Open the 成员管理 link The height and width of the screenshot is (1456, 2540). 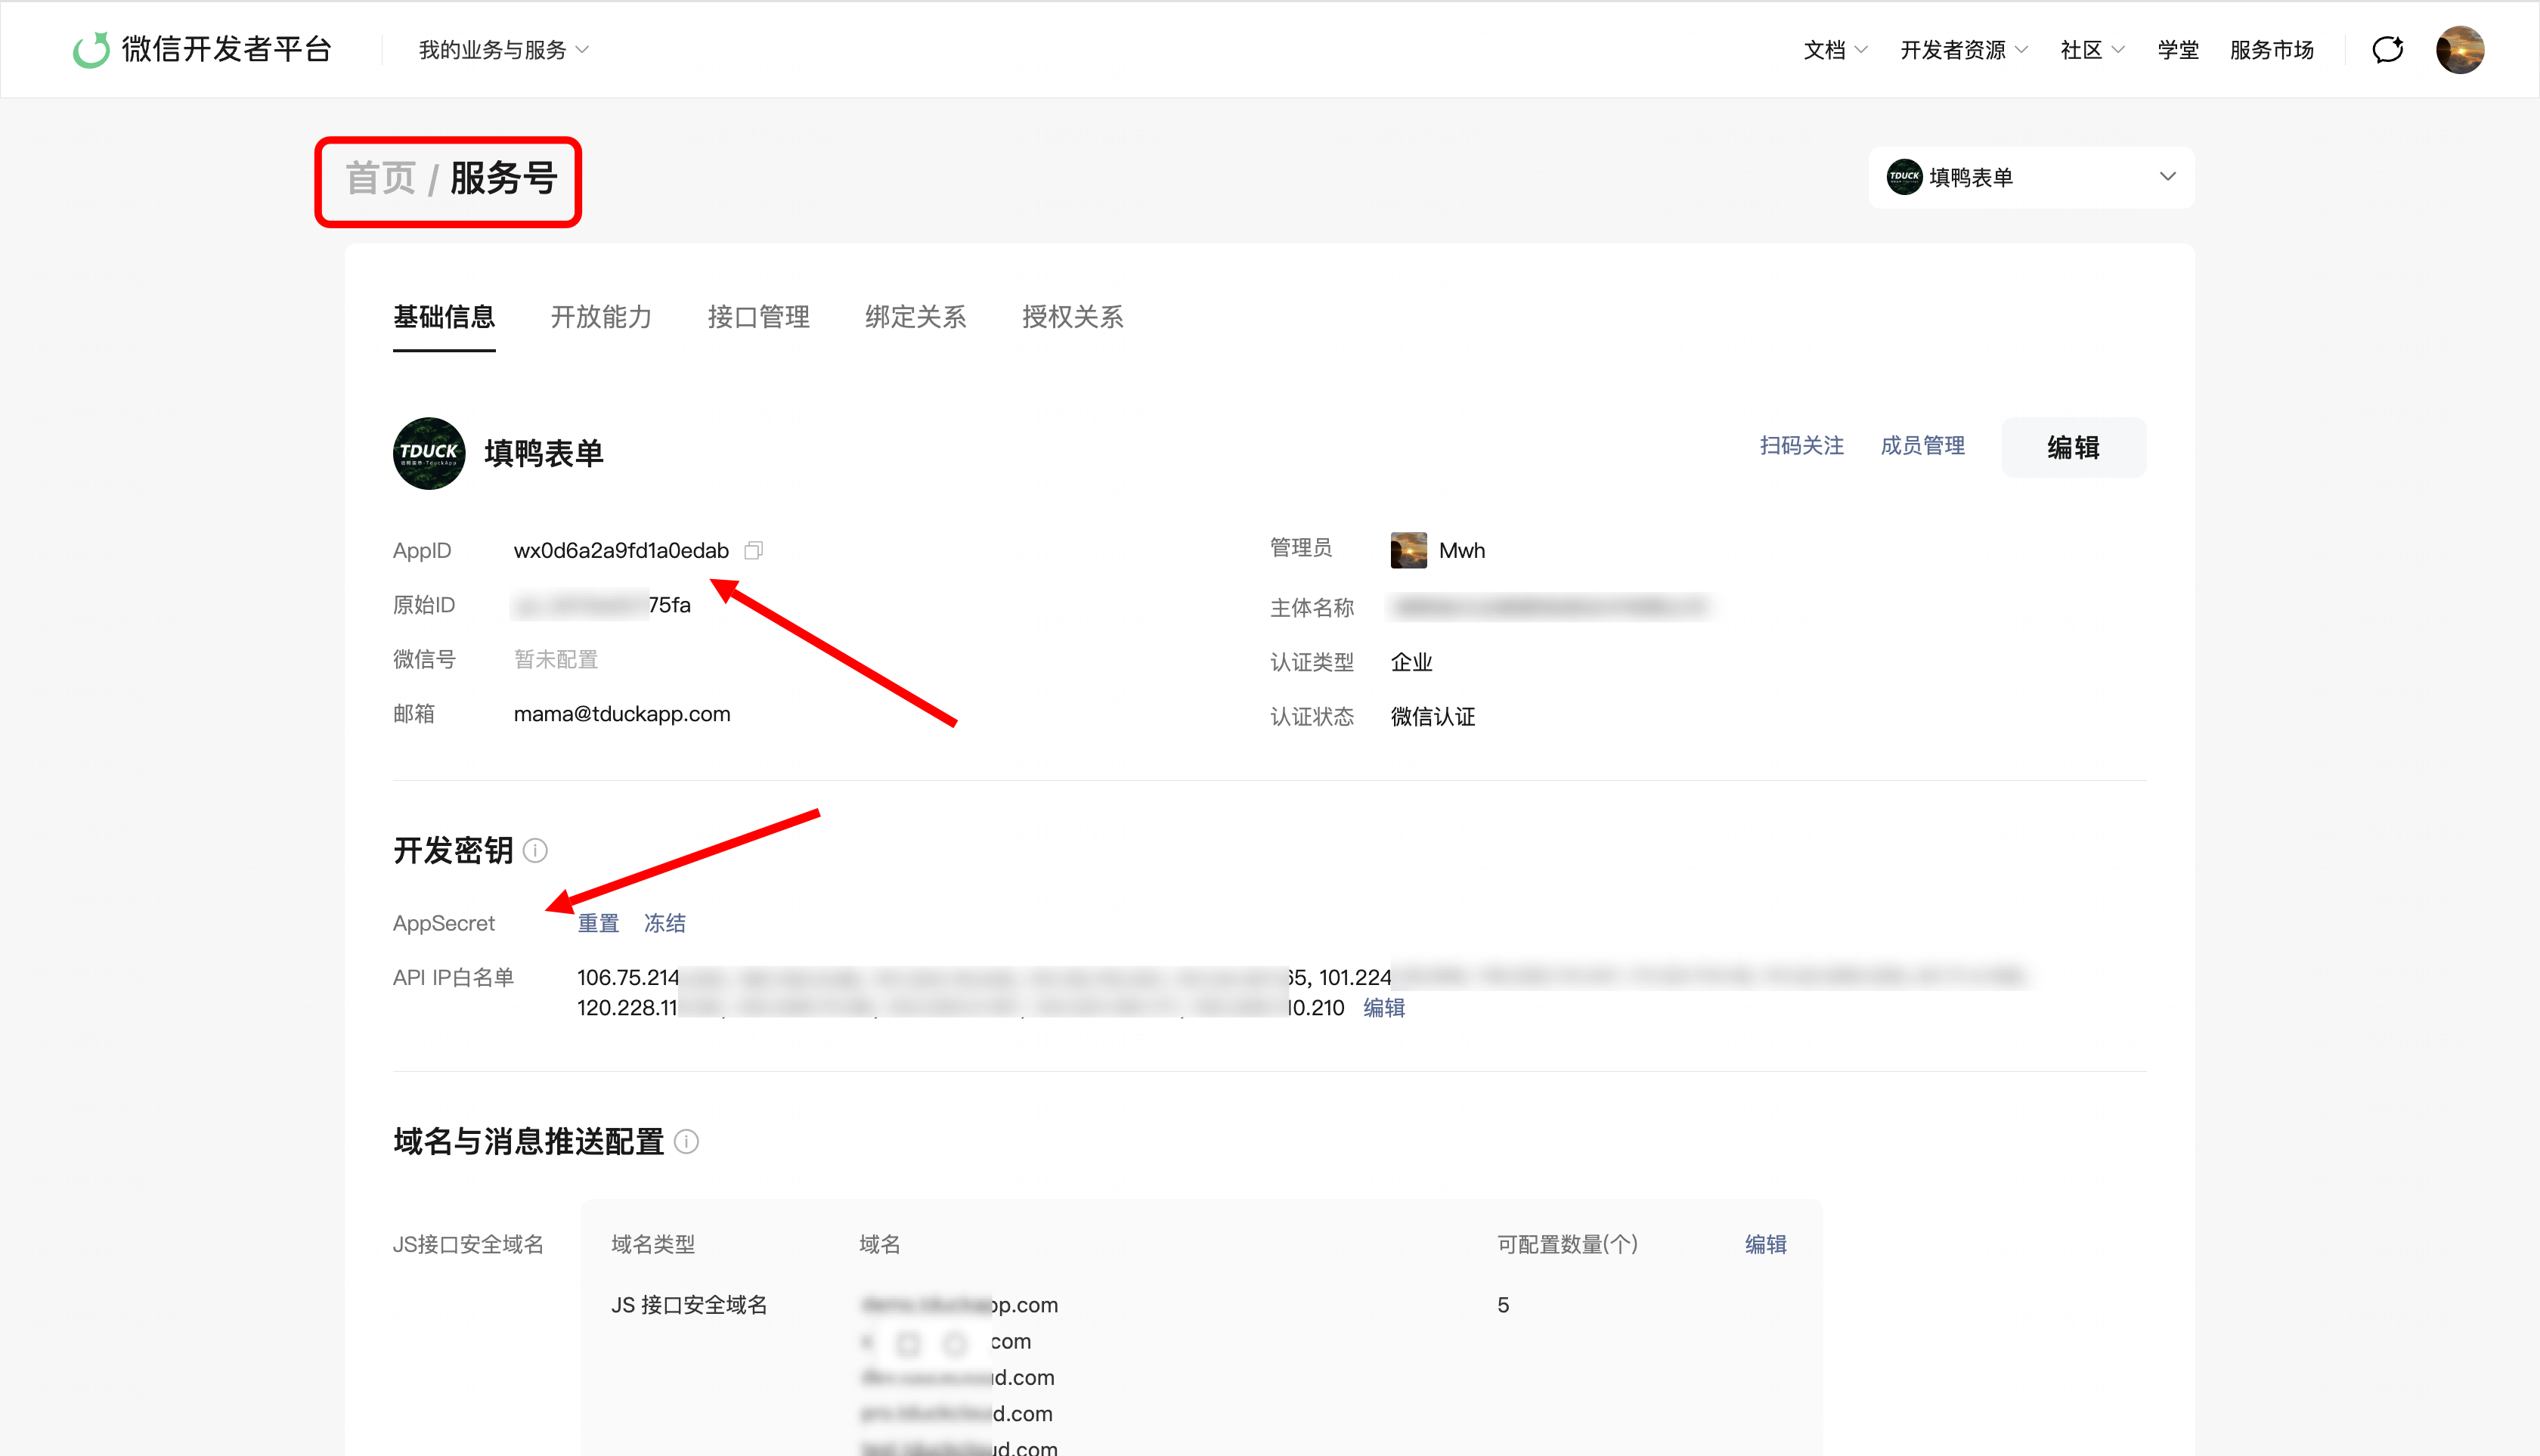[x=1923, y=446]
